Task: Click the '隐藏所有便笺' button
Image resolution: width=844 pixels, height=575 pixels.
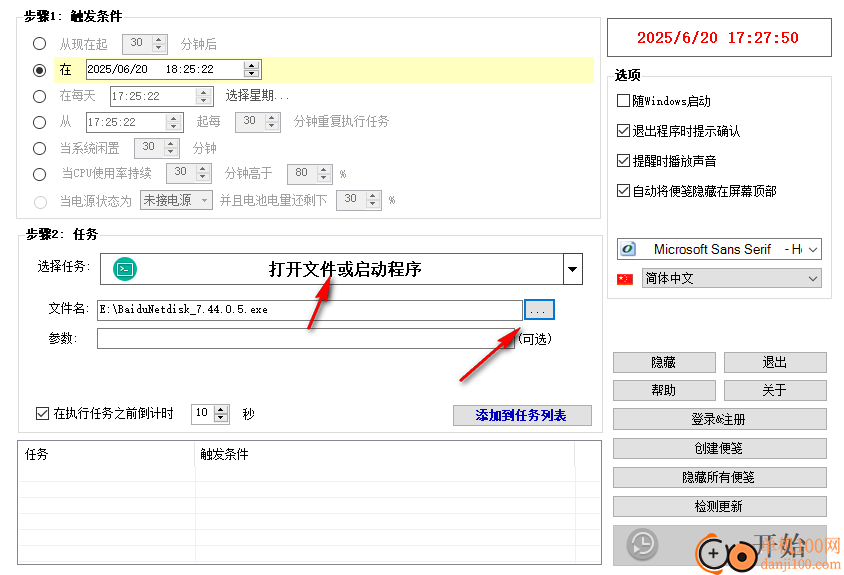Action: 719,477
